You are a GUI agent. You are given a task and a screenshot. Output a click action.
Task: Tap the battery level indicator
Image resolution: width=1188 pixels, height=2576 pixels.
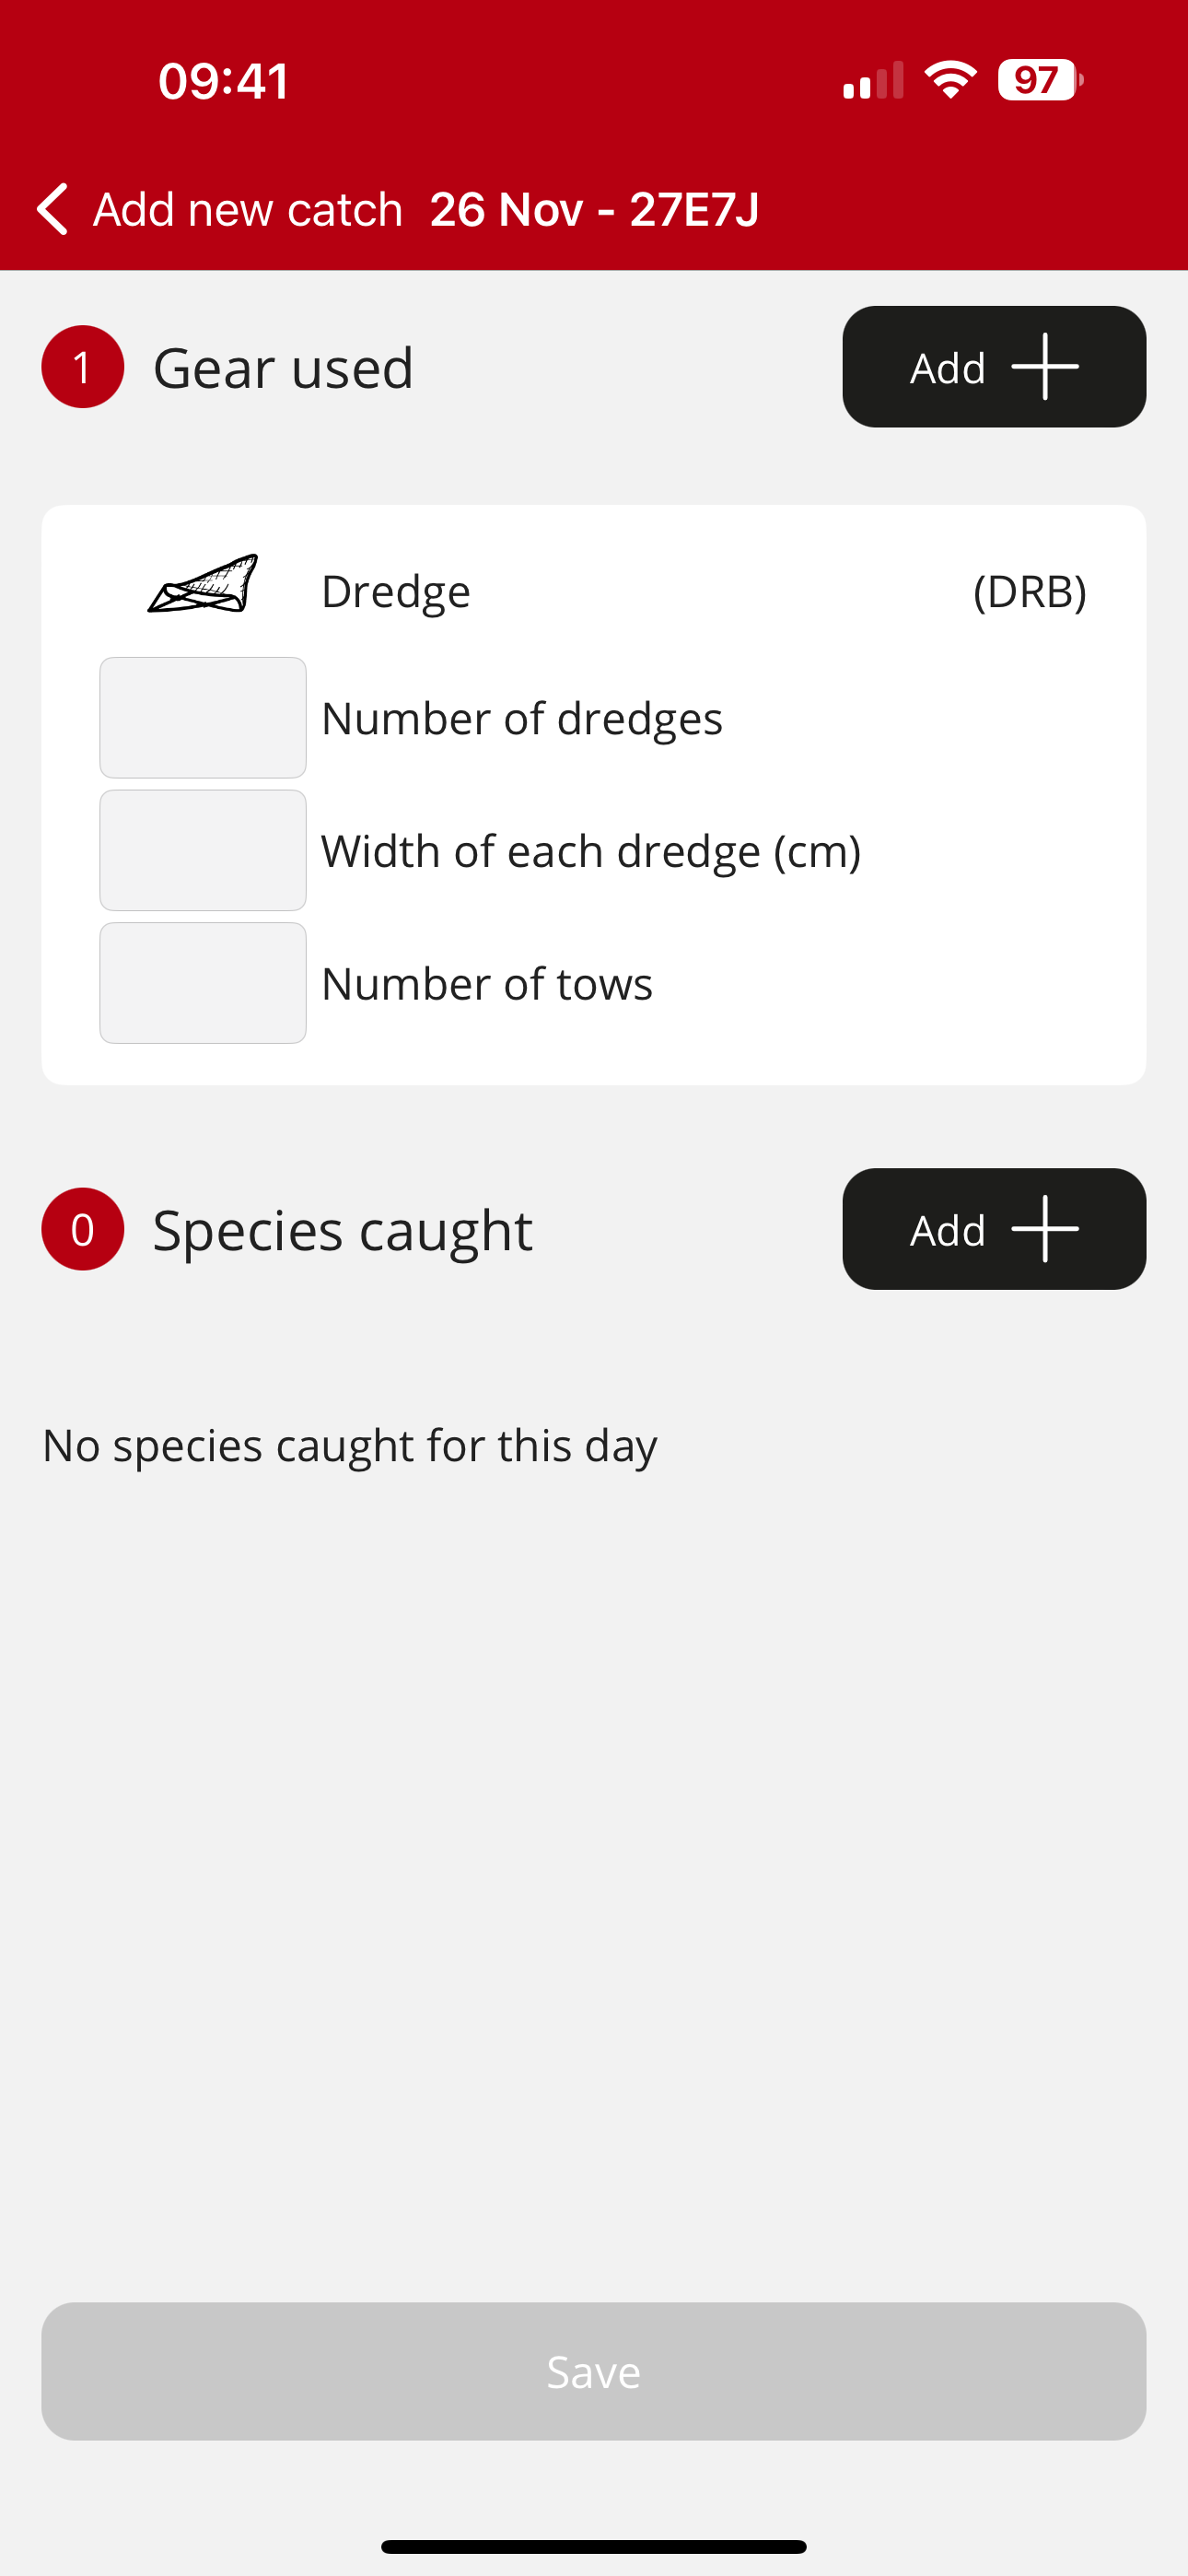point(1039,80)
